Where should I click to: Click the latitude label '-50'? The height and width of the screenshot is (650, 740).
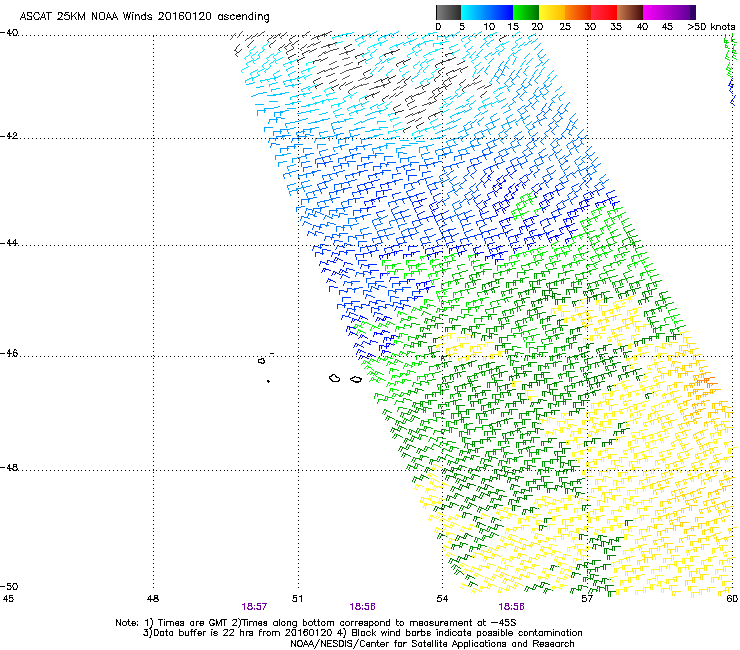coord(9,586)
